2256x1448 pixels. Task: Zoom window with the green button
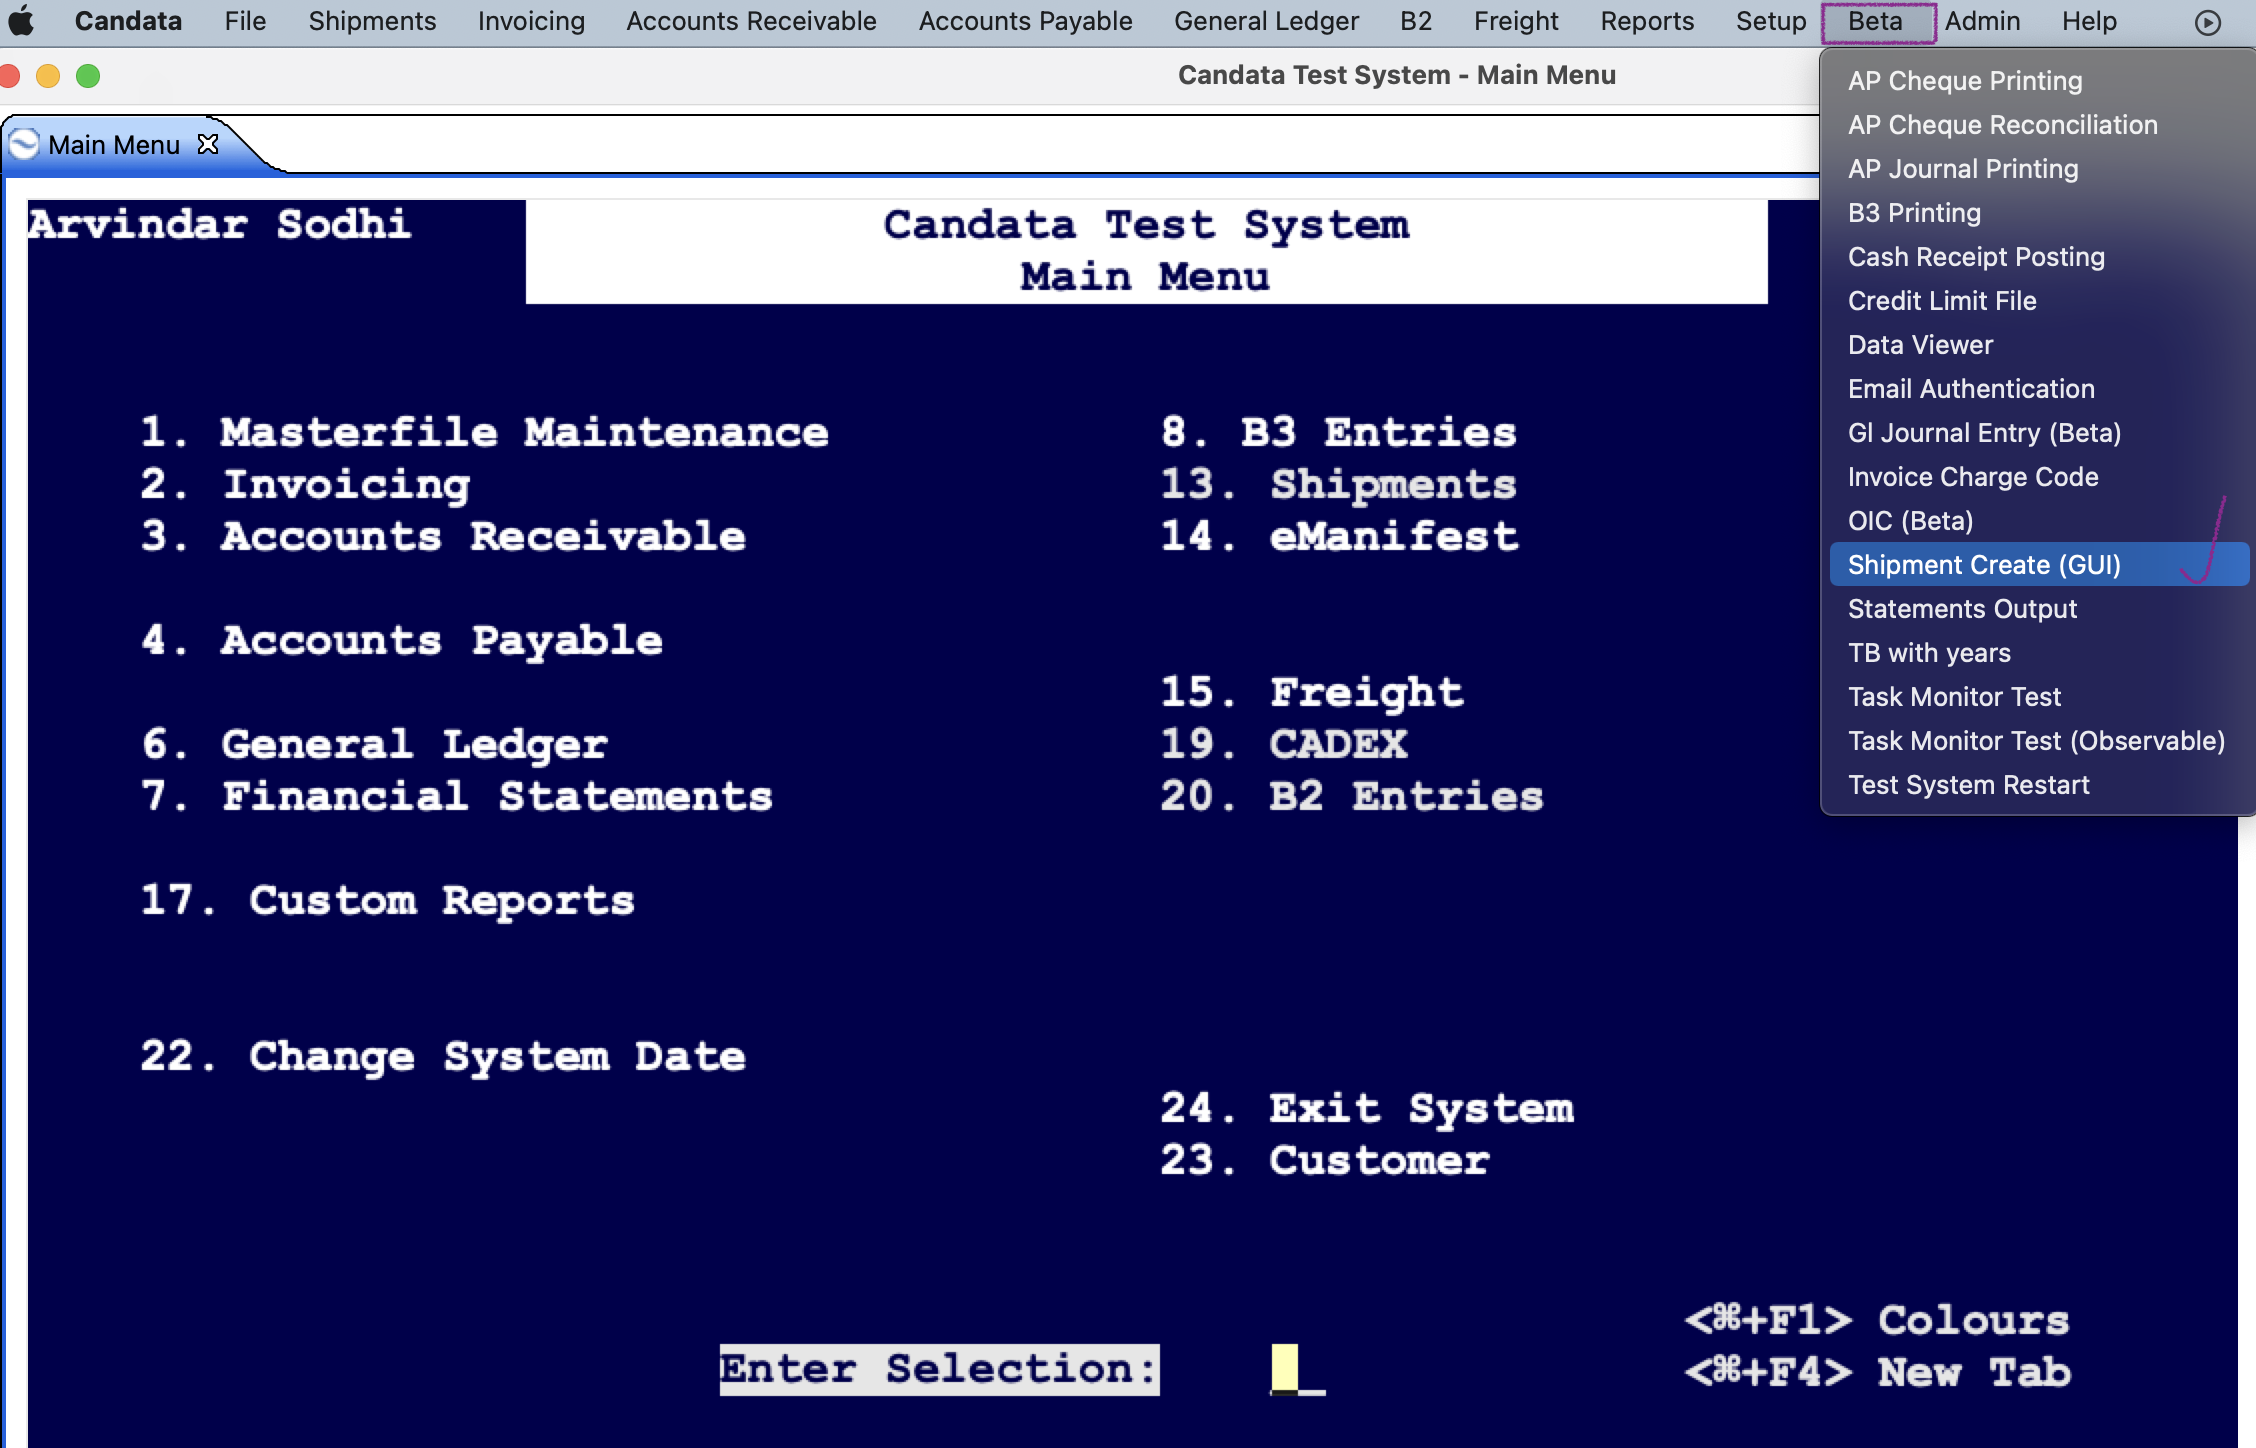click(x=88, y=76)
